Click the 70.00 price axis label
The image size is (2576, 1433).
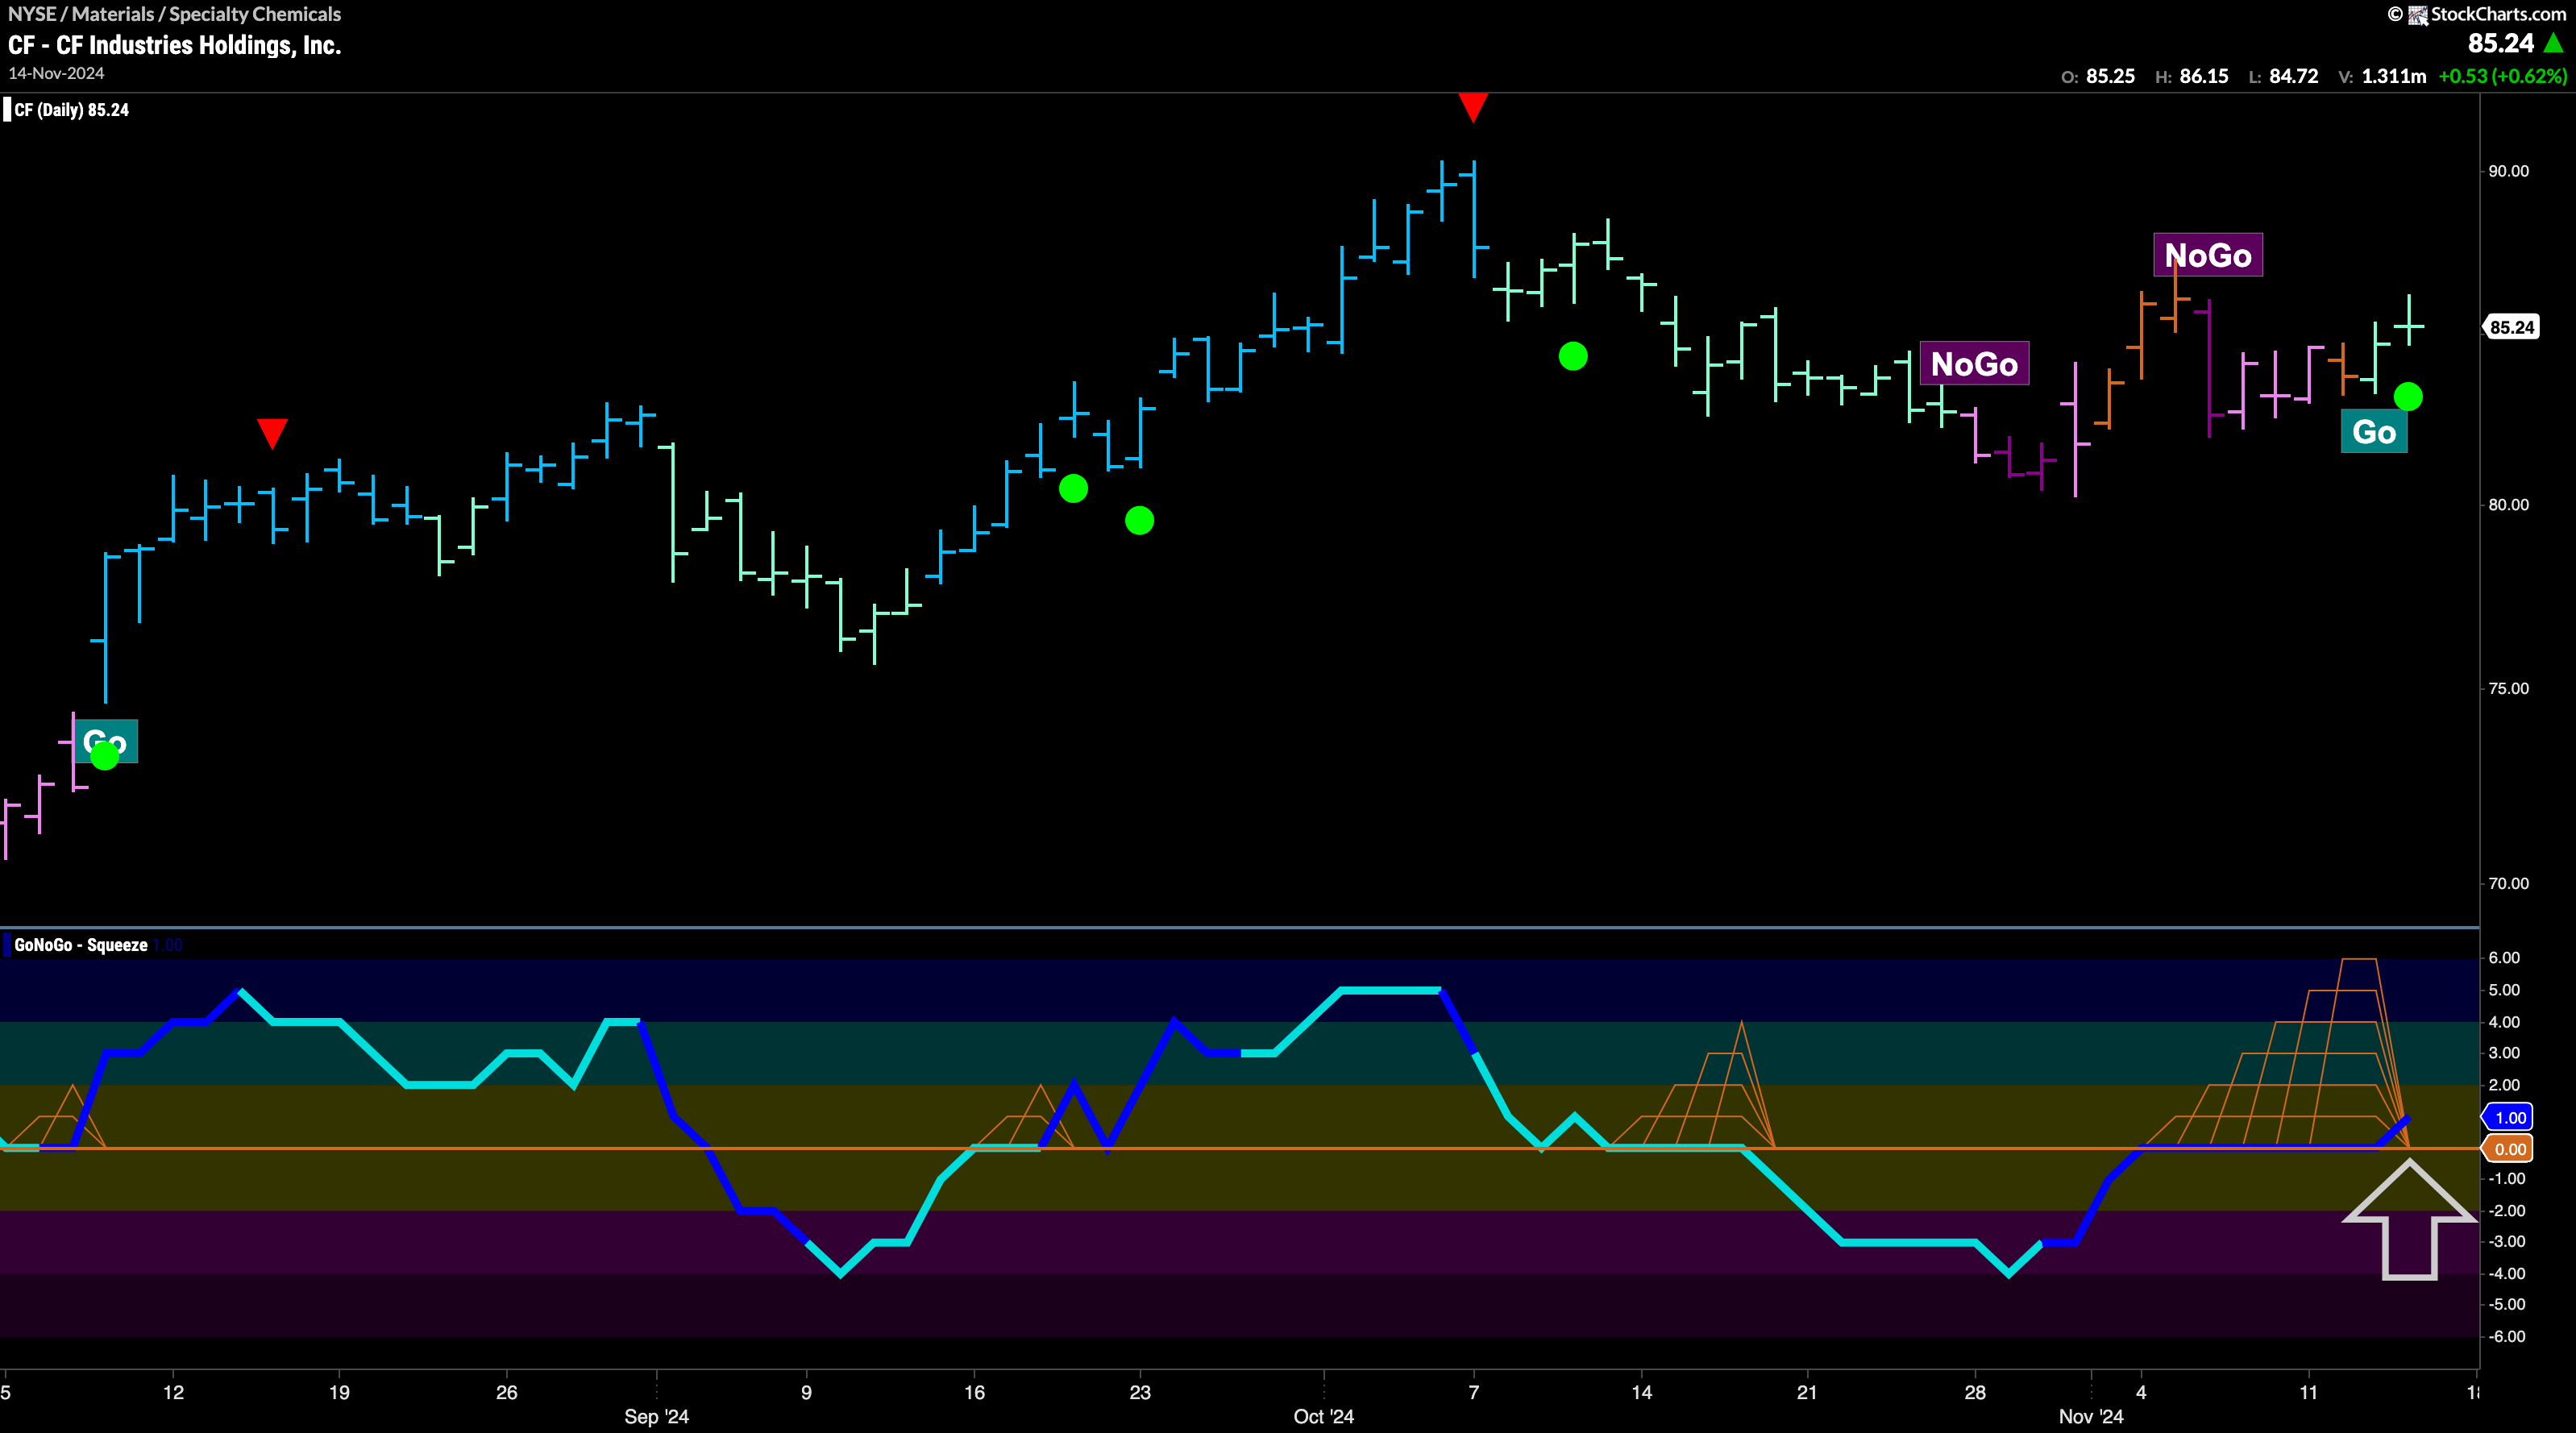pyautogui.click(x=2508, y=884)
